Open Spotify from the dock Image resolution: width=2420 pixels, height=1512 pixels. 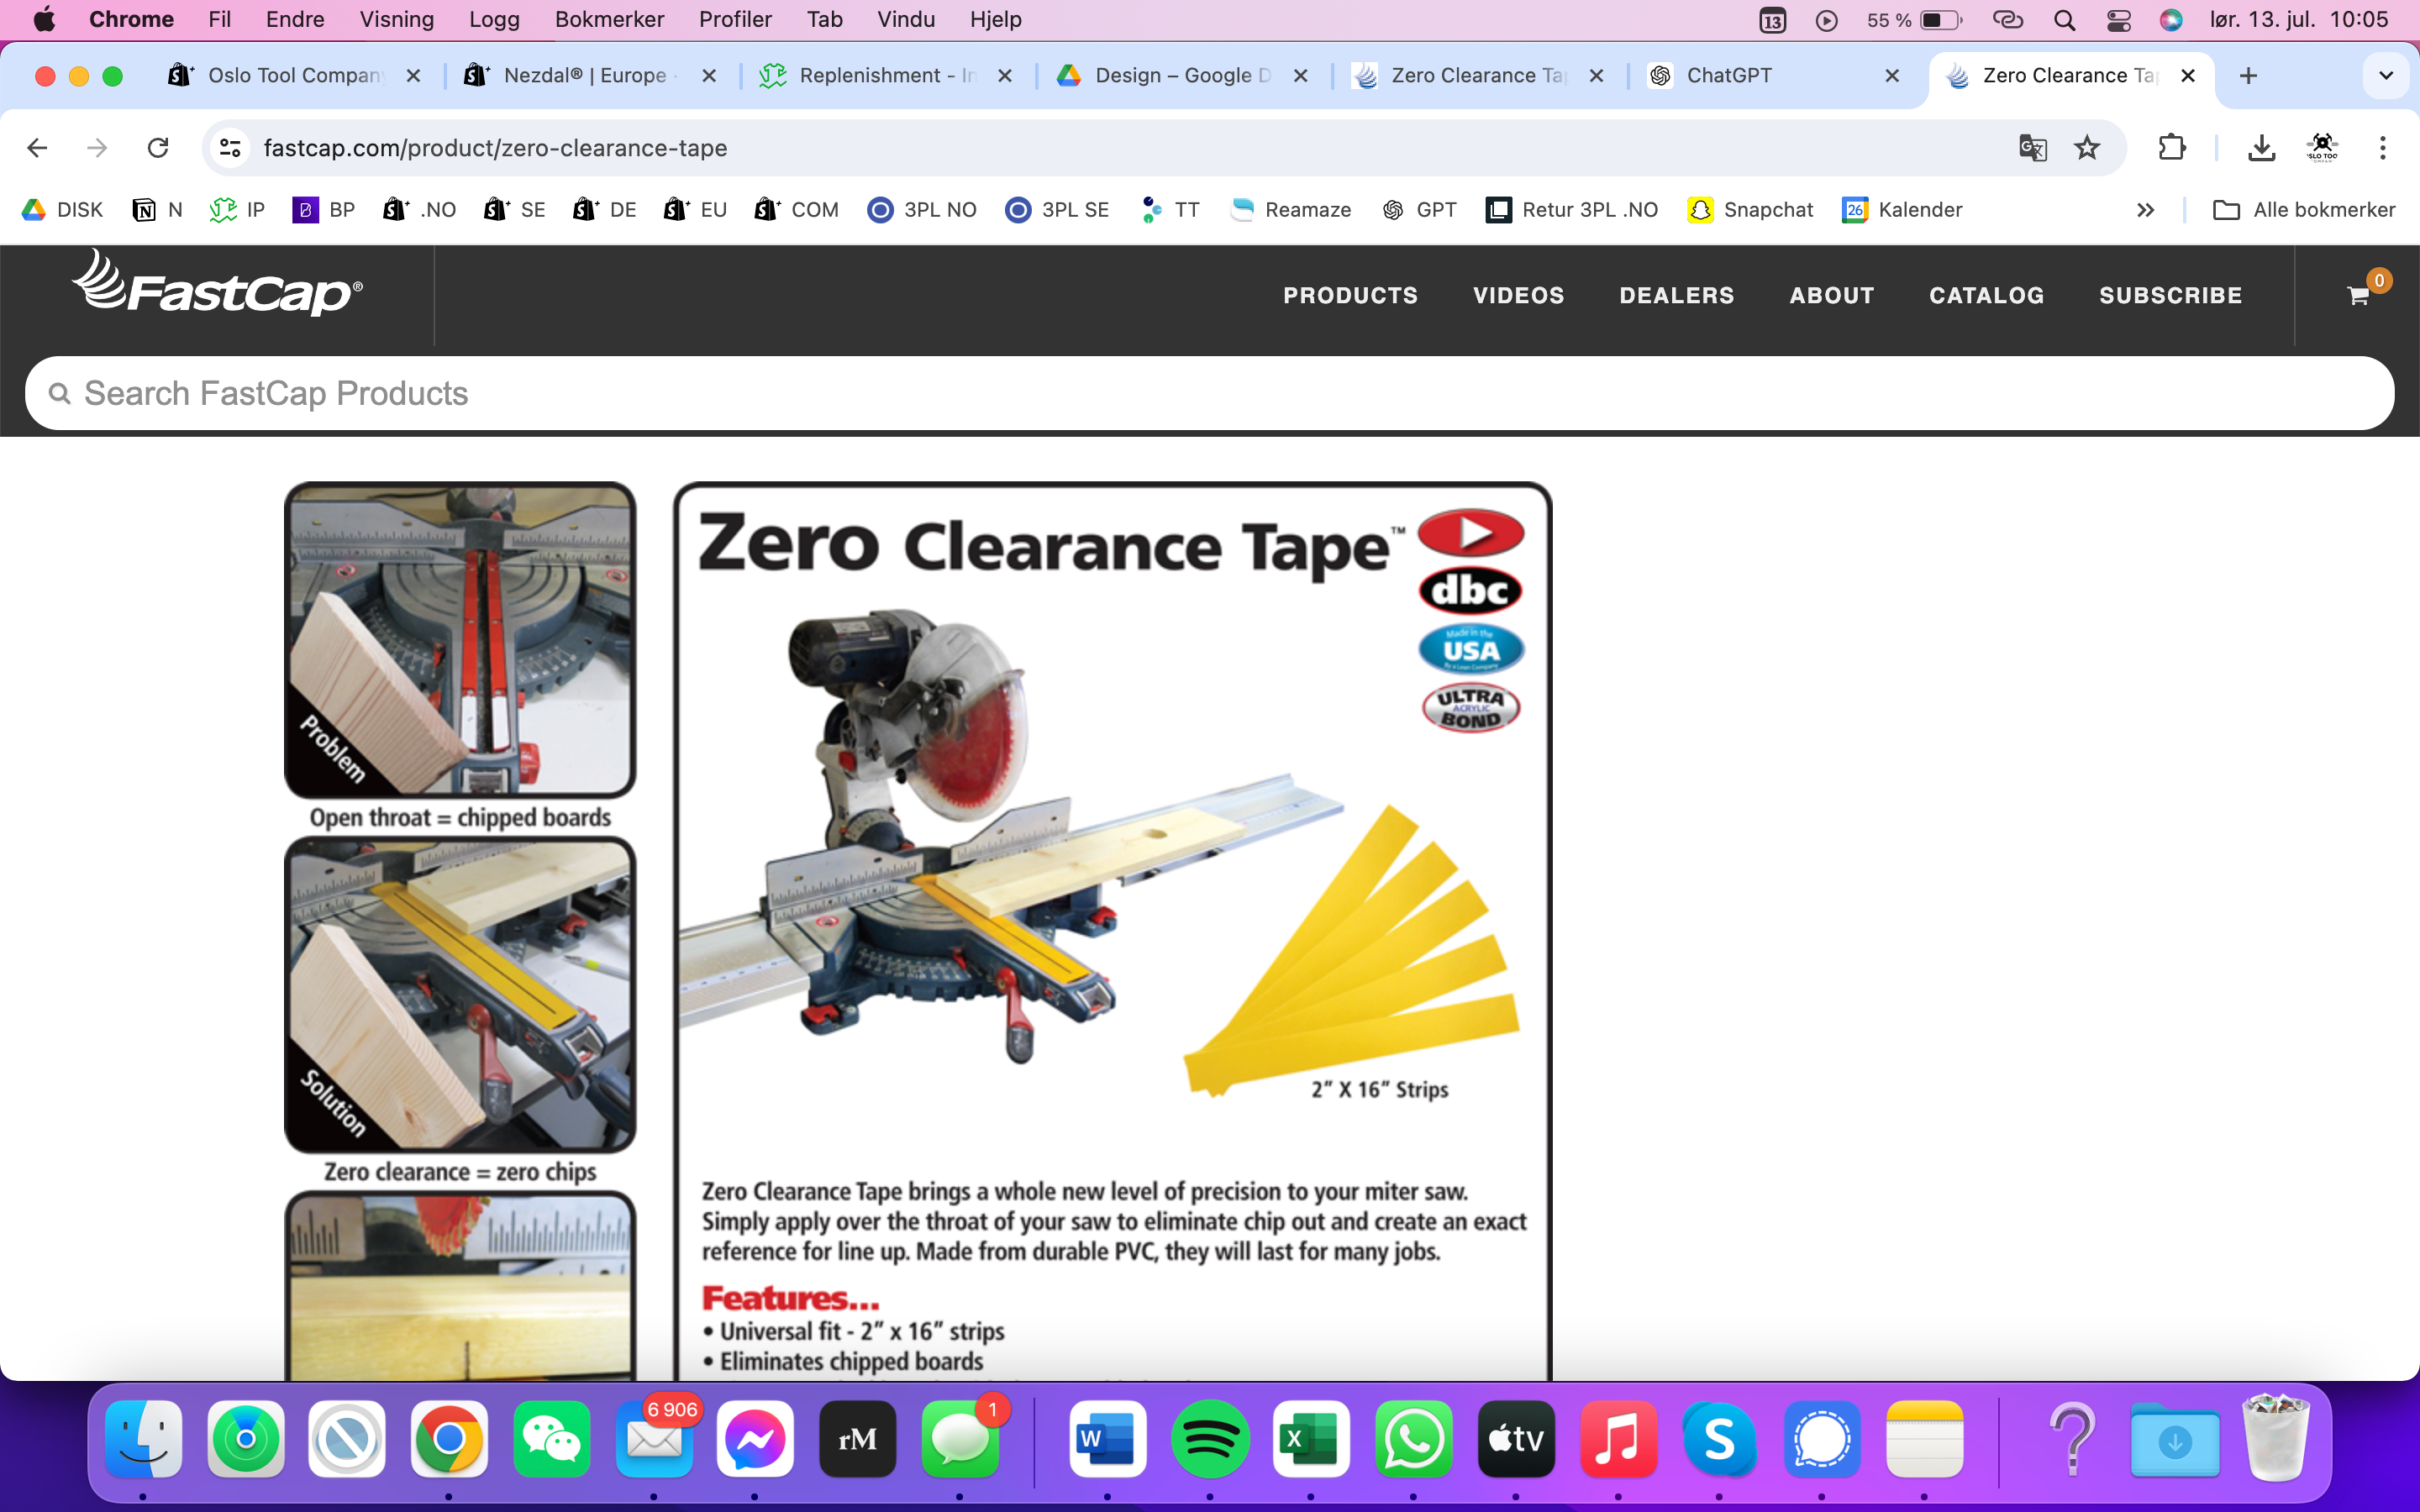(1209, 1439)
